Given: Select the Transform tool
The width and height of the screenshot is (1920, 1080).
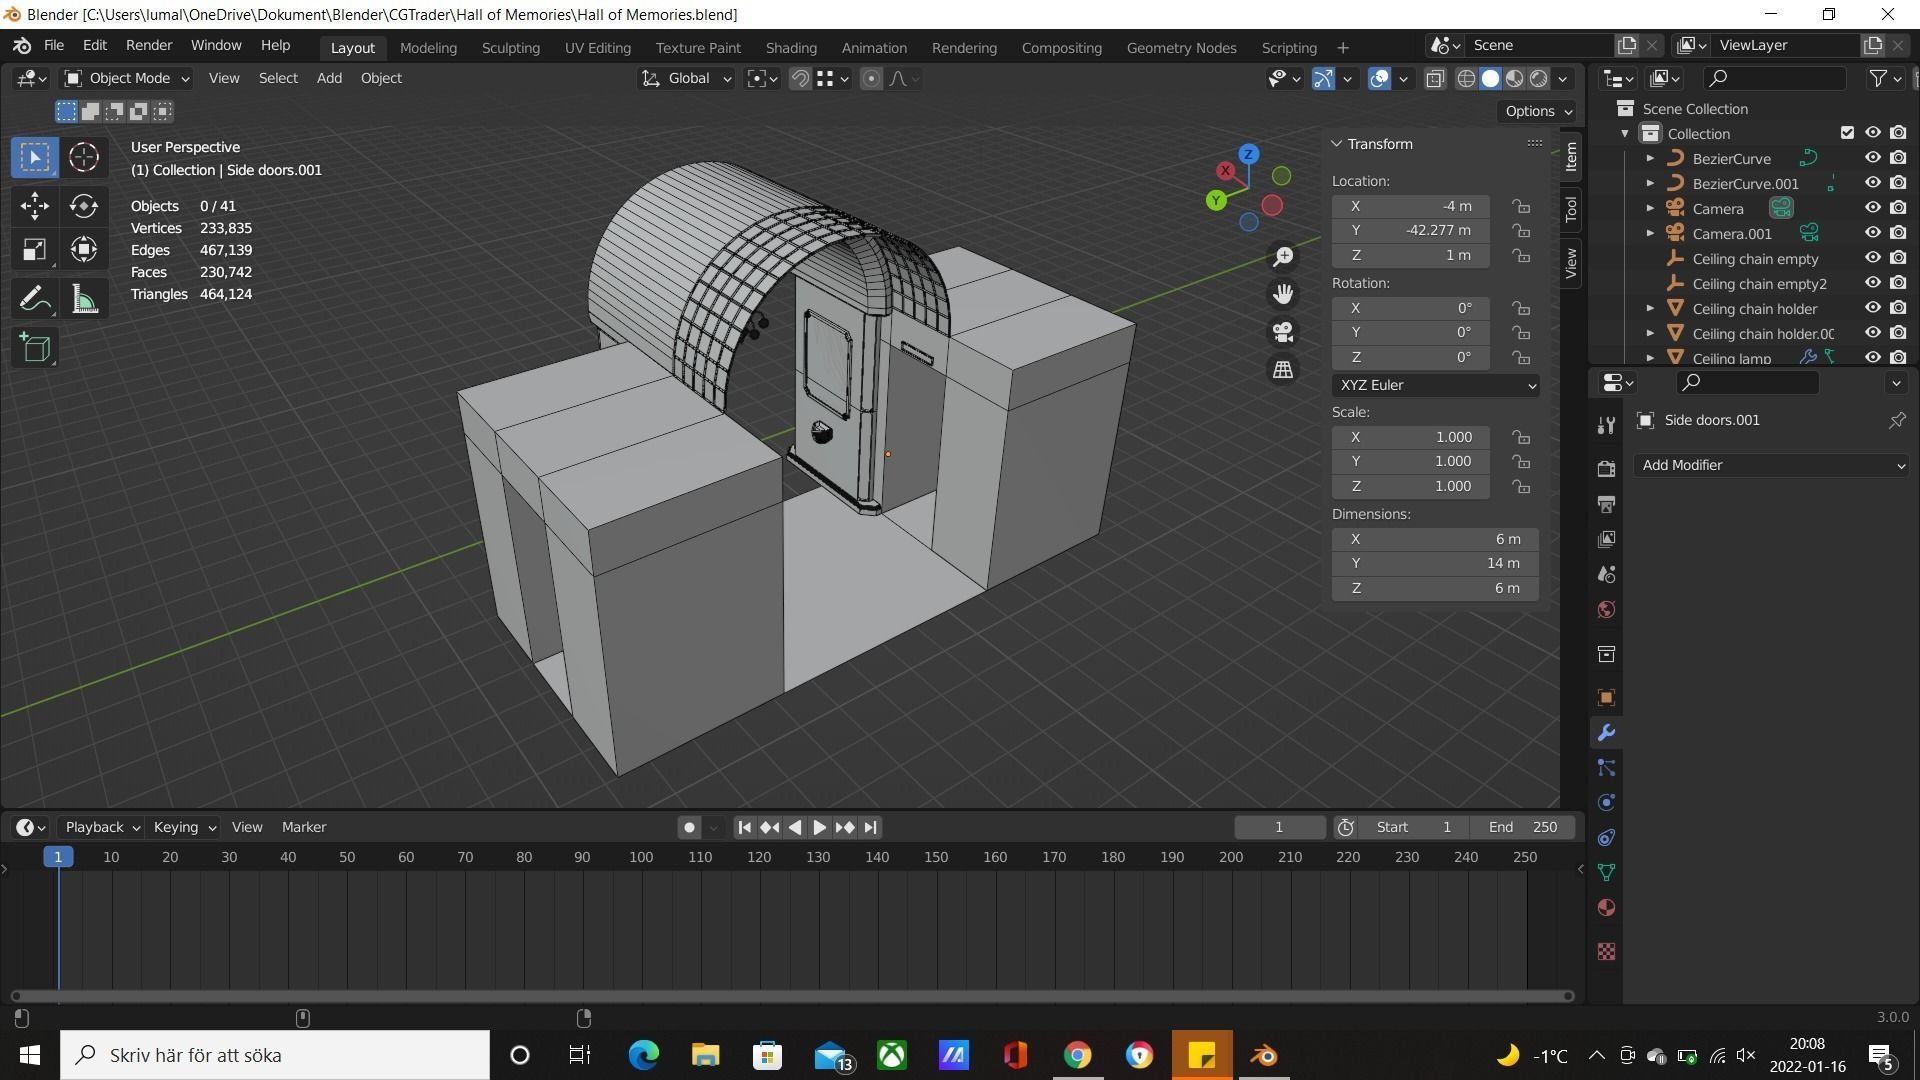Looking at the screenshot, I should pos(84,250).
